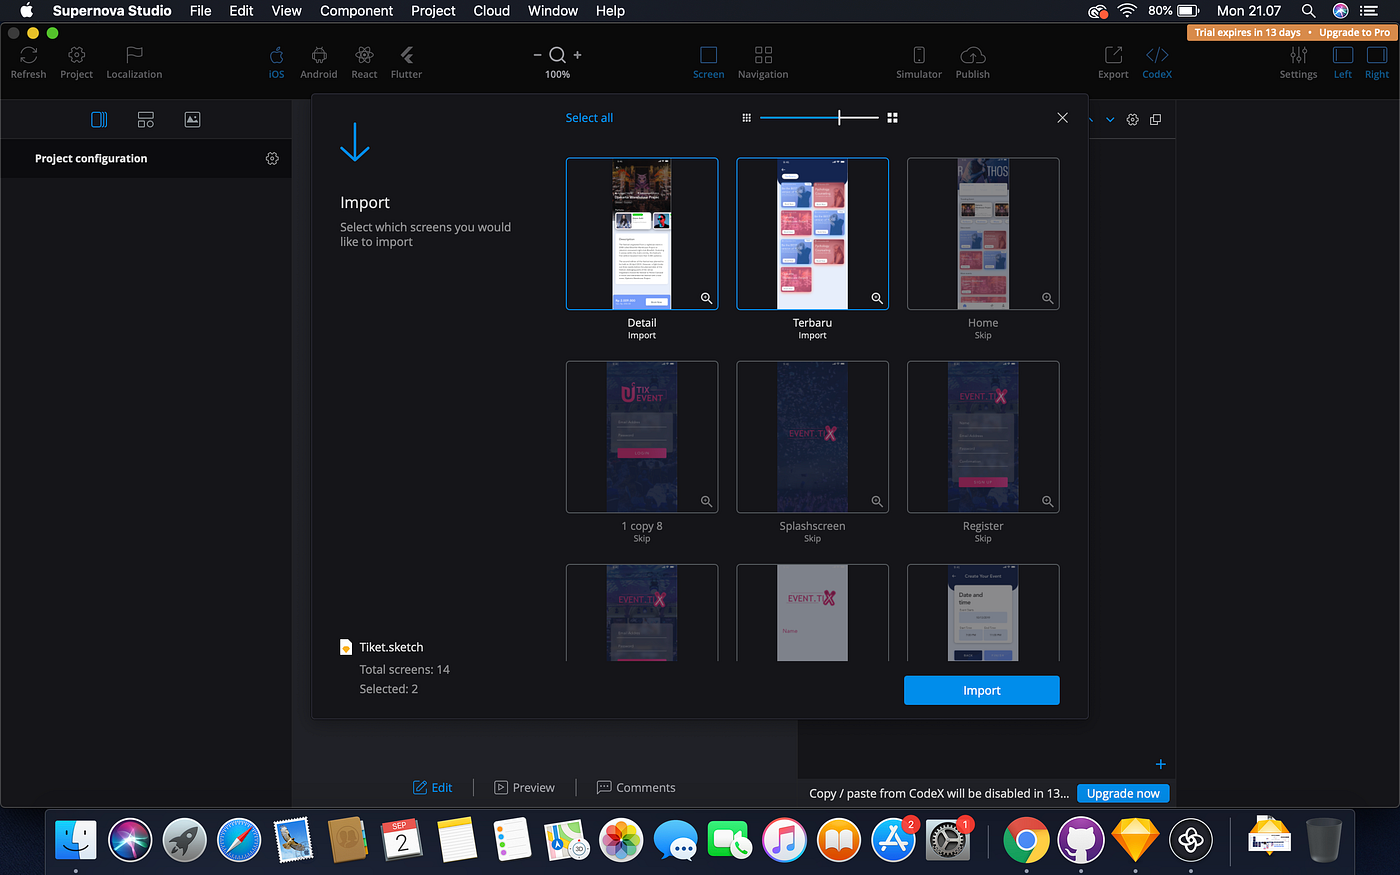Open the Component menu
The width and height of the screenshot is (1400, 875).
356,11
